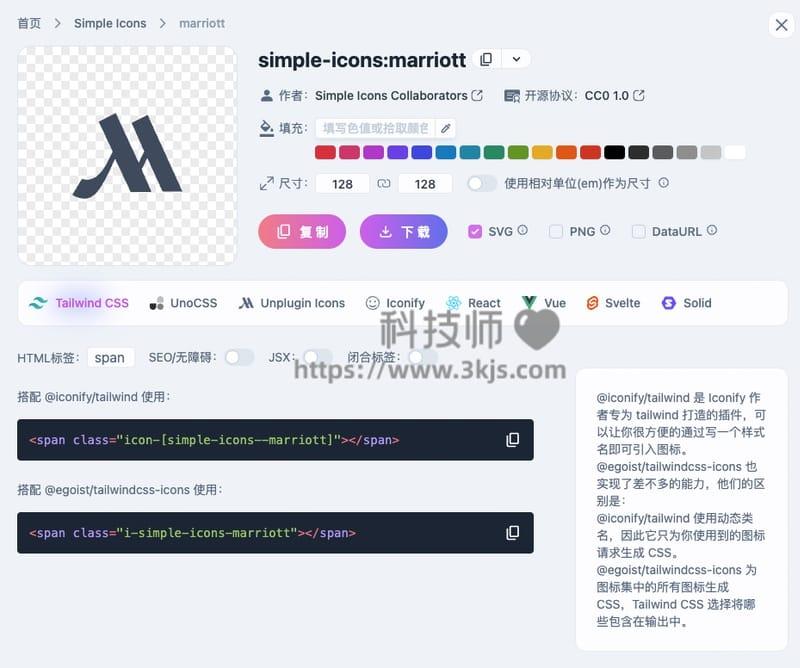Pick the emerald green color swatch
800x668 pixels.
click(x=494, y=152)
